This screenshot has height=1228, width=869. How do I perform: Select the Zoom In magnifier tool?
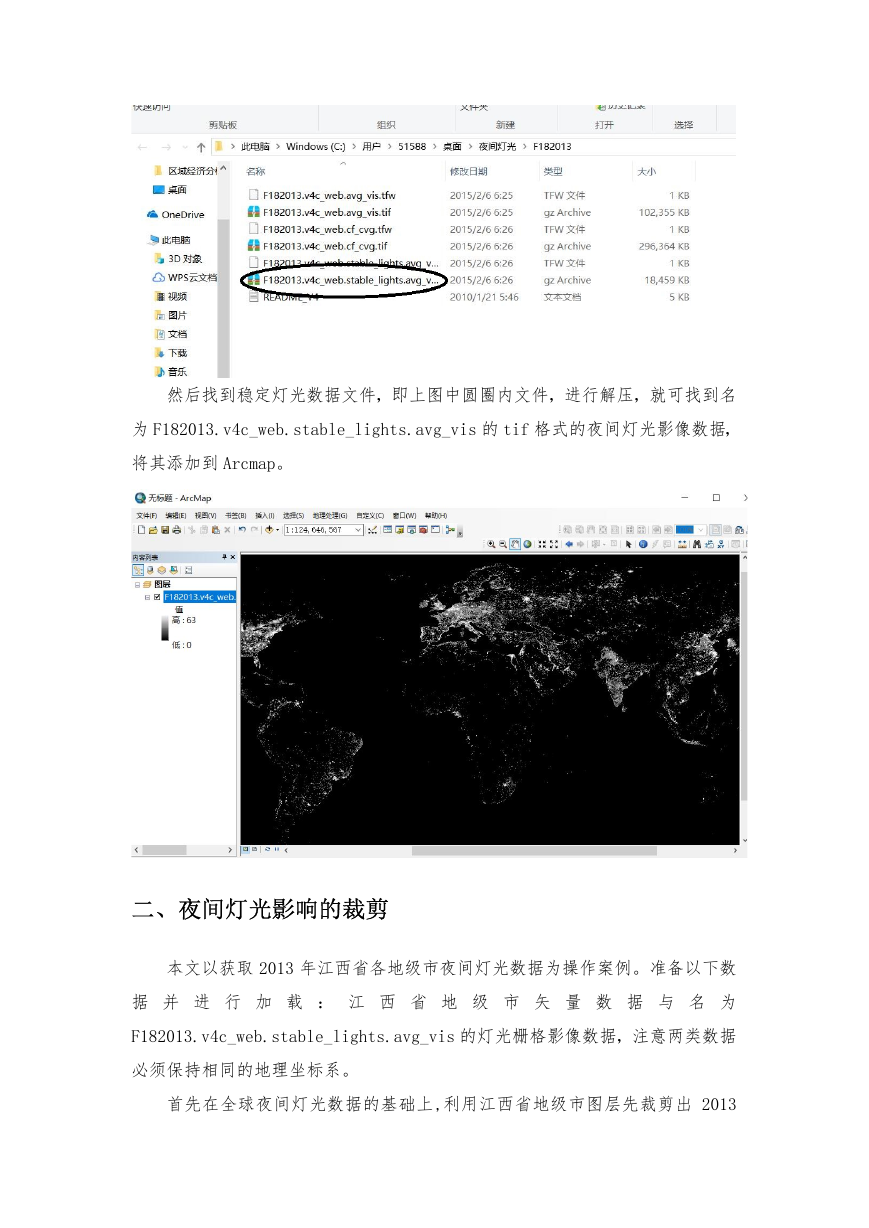(491, 544)
